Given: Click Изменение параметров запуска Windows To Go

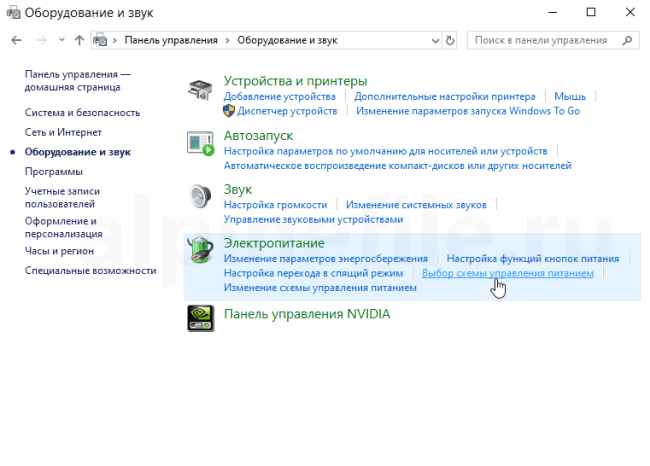Looking at the screenshot, I should click(x=468, y=111).
